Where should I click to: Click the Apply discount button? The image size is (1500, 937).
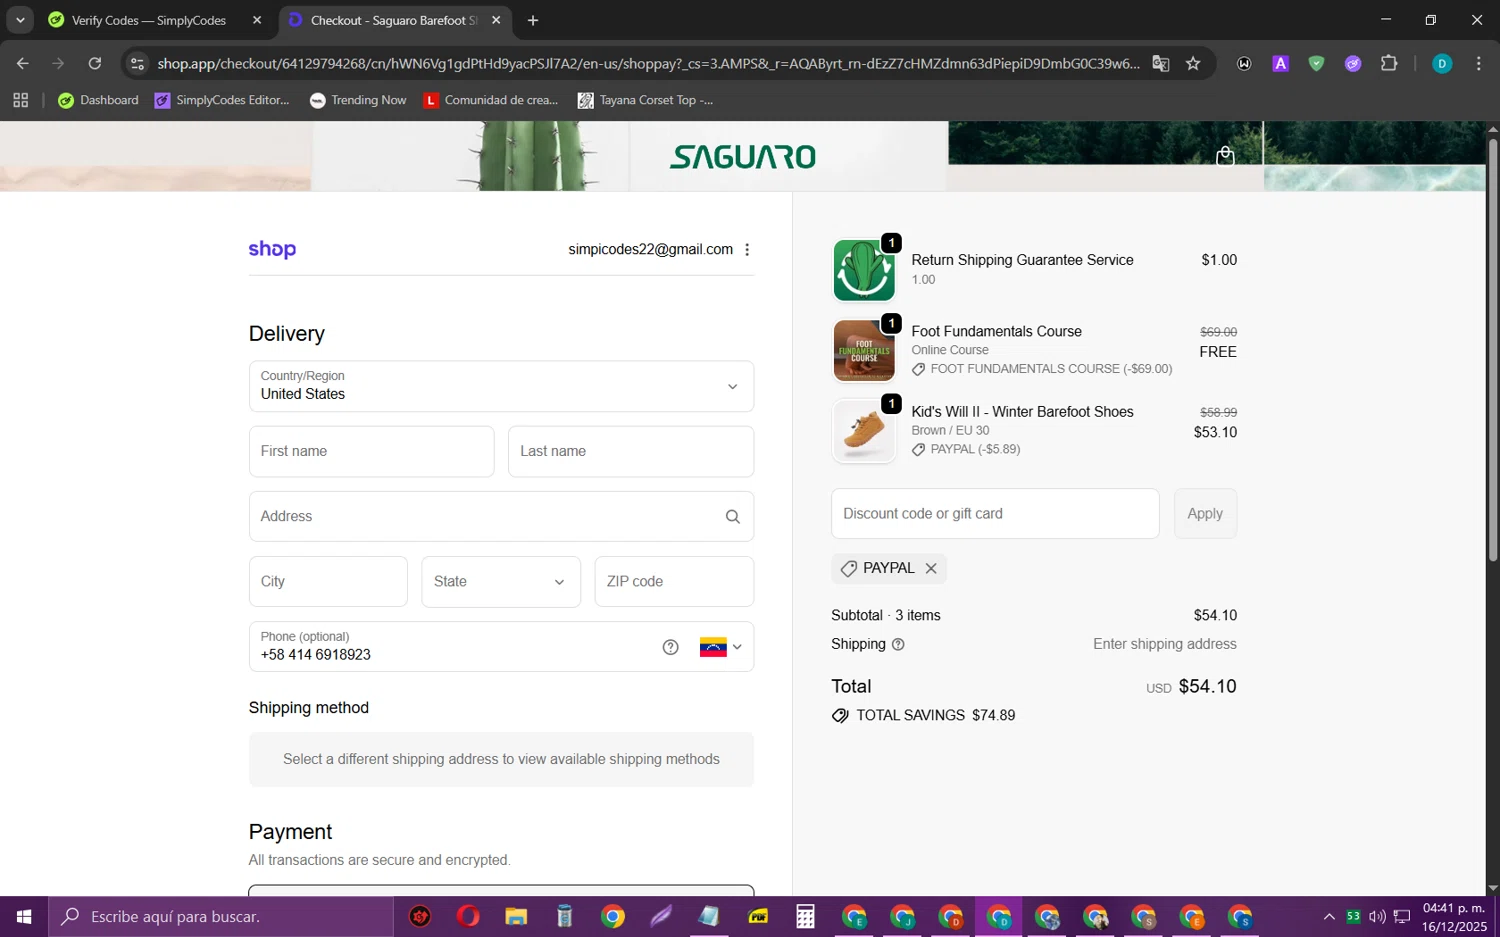1205,514
